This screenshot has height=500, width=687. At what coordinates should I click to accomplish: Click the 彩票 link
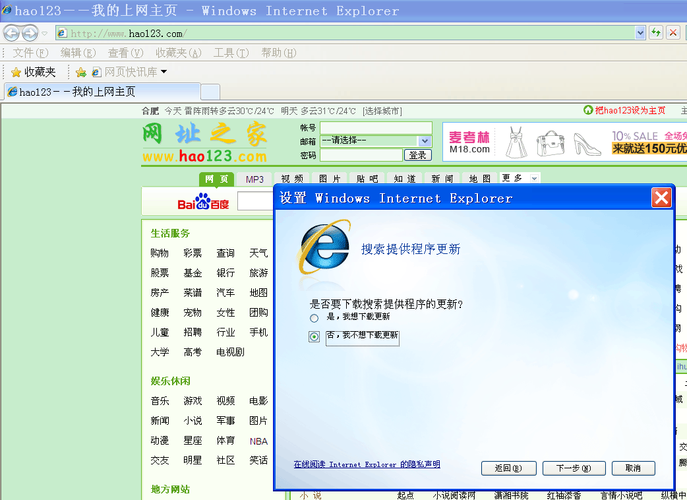pyautogui.click(x=192, y=253)
